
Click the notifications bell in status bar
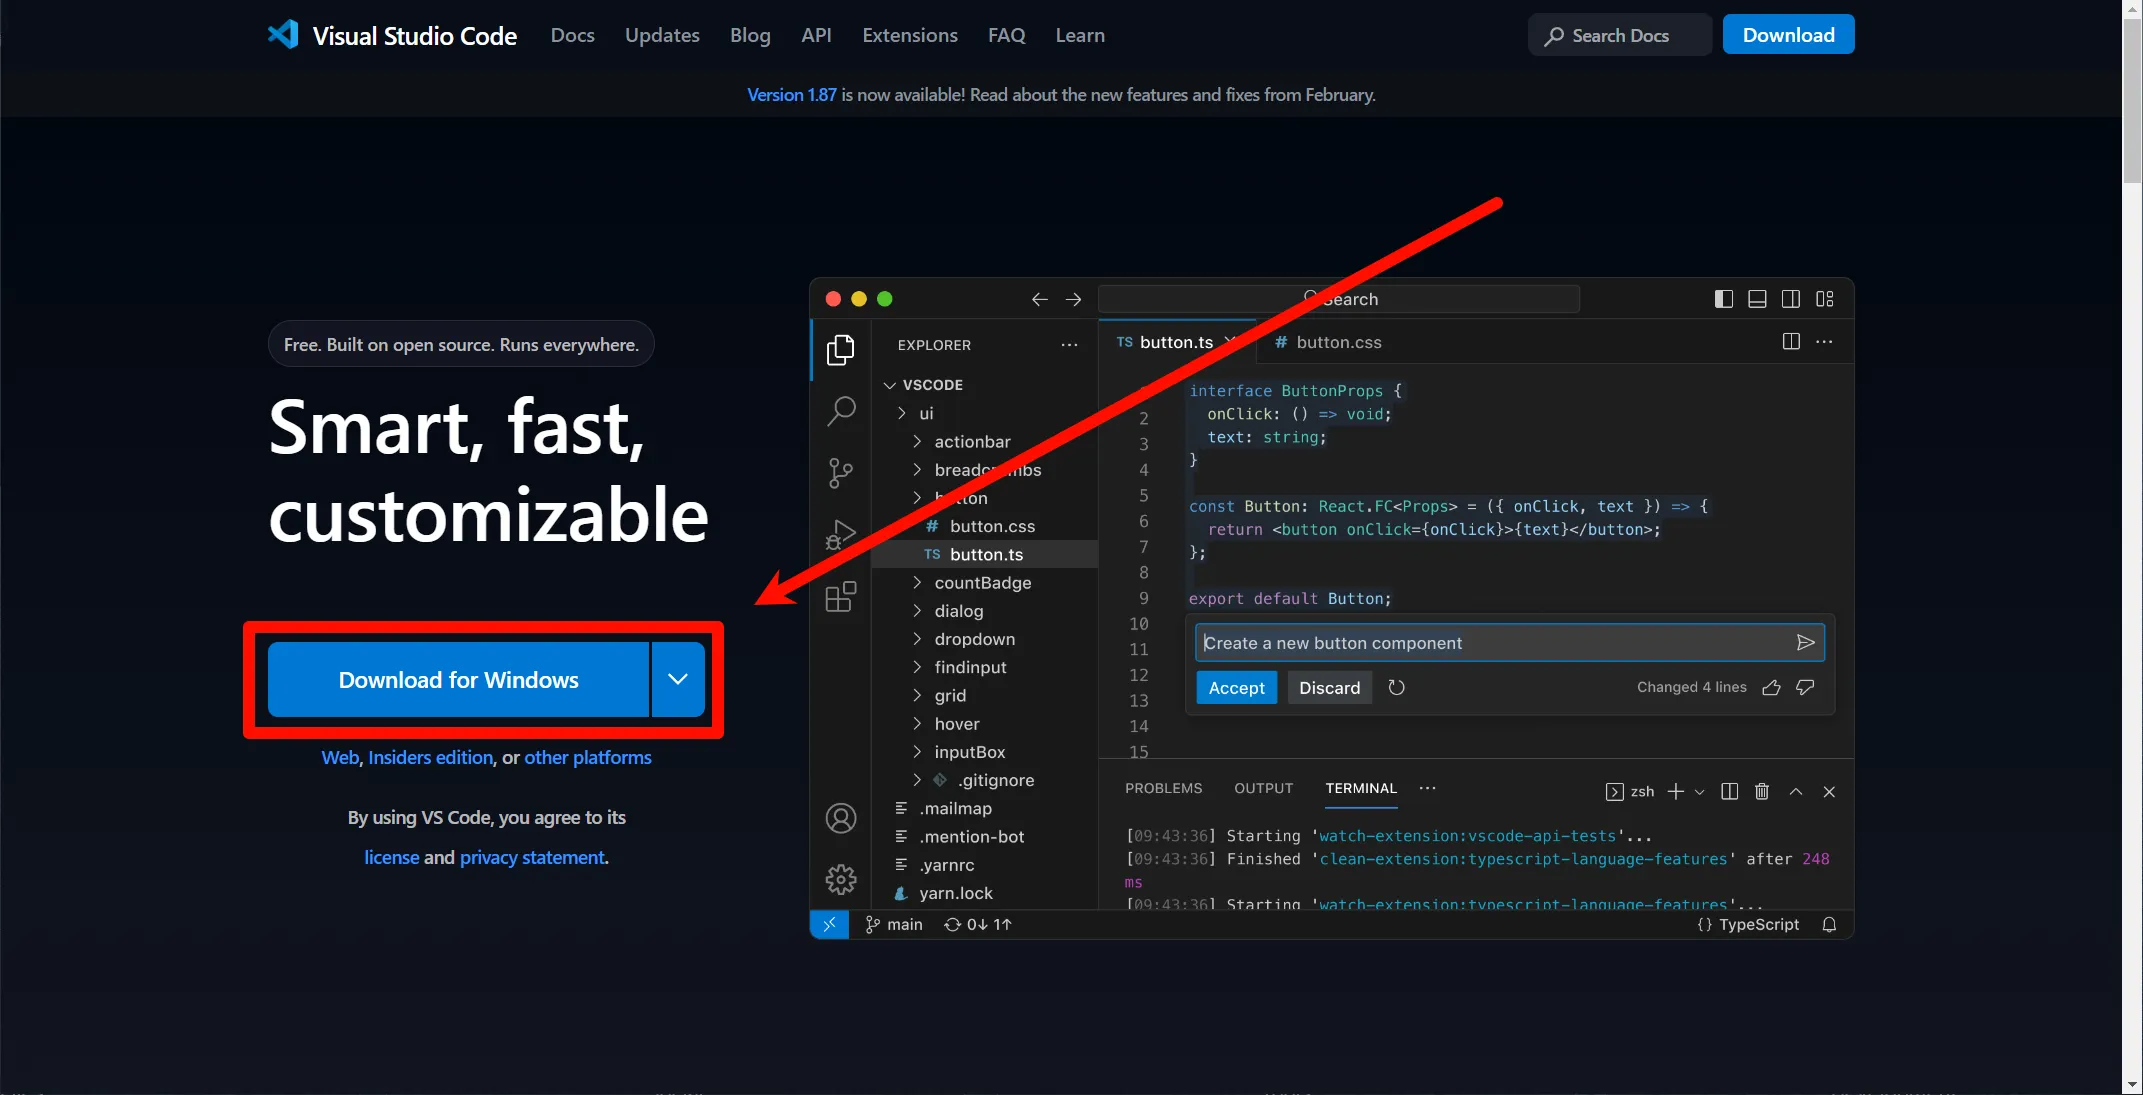[1829, 925]
